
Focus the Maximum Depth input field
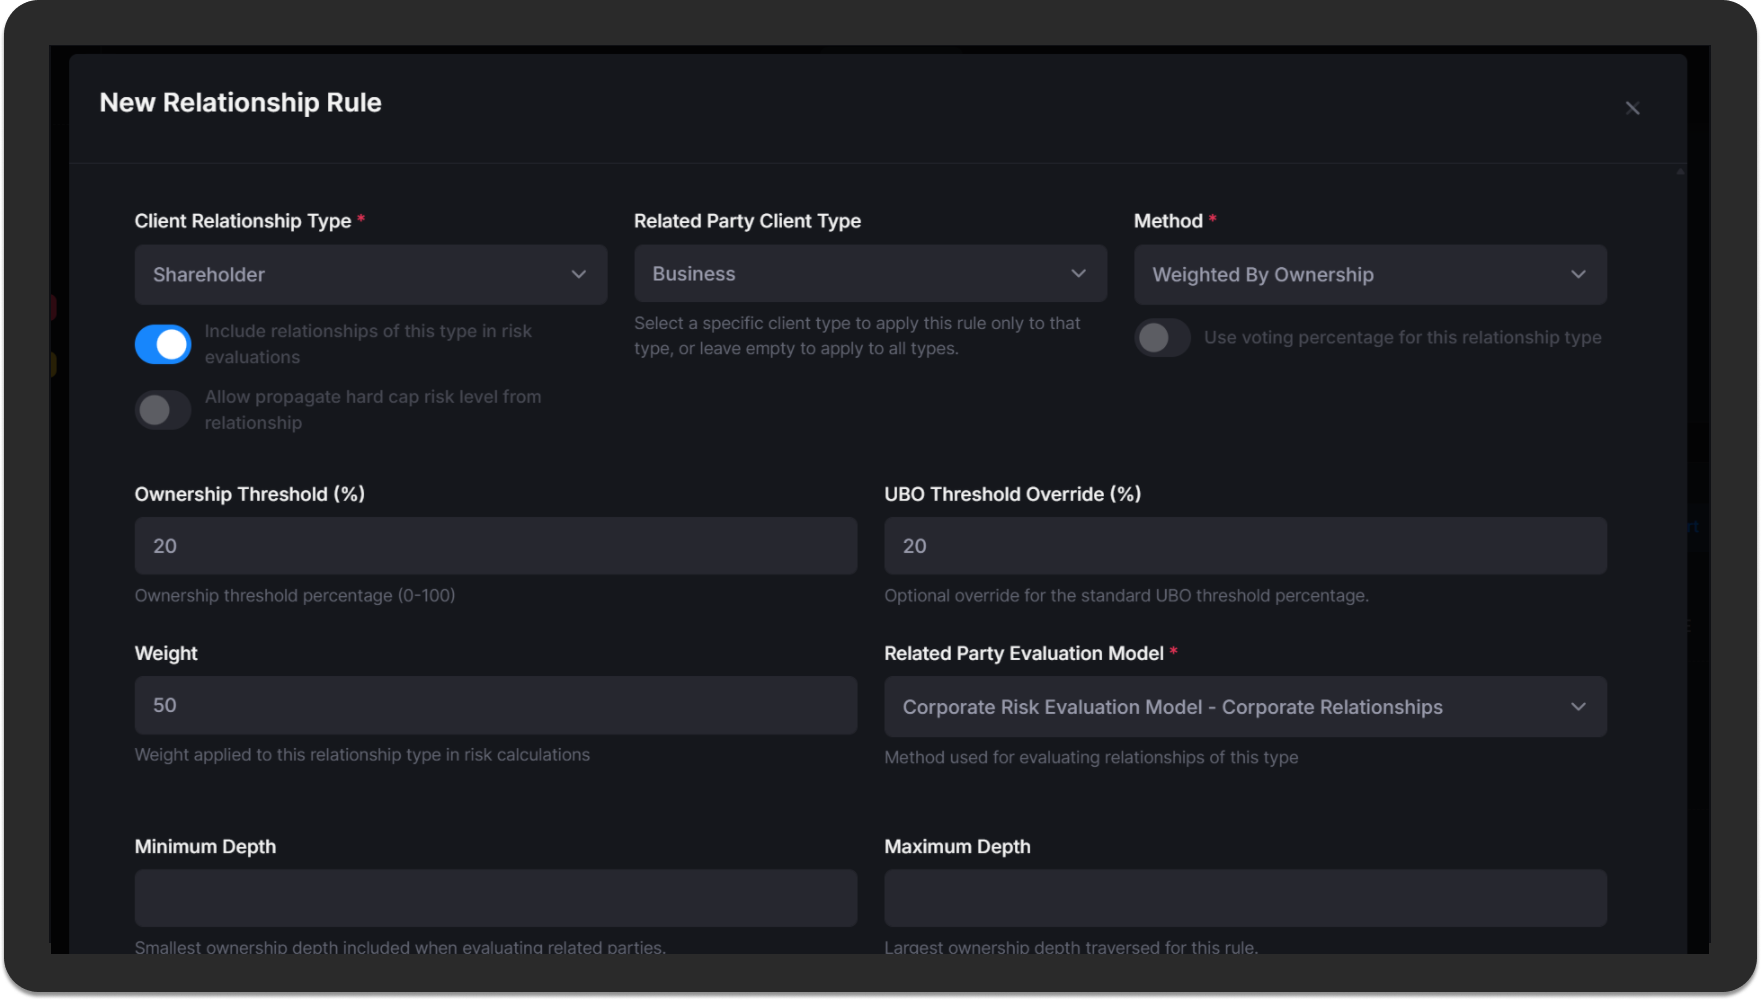pyautogui.click(x=1245, y=898)
